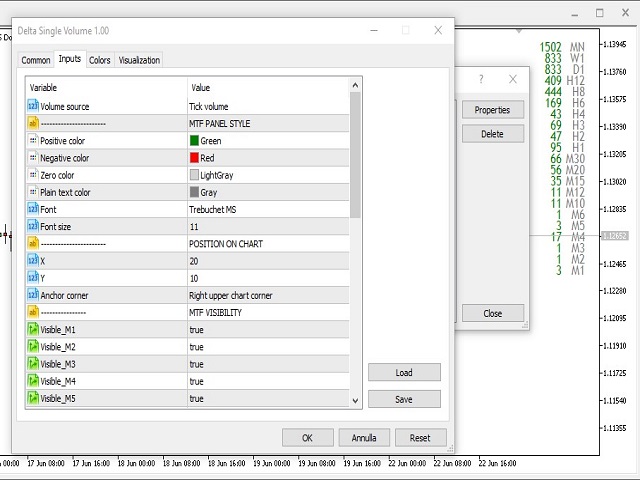Switch to the Inputs tab
640x480 pixels.
70,59
